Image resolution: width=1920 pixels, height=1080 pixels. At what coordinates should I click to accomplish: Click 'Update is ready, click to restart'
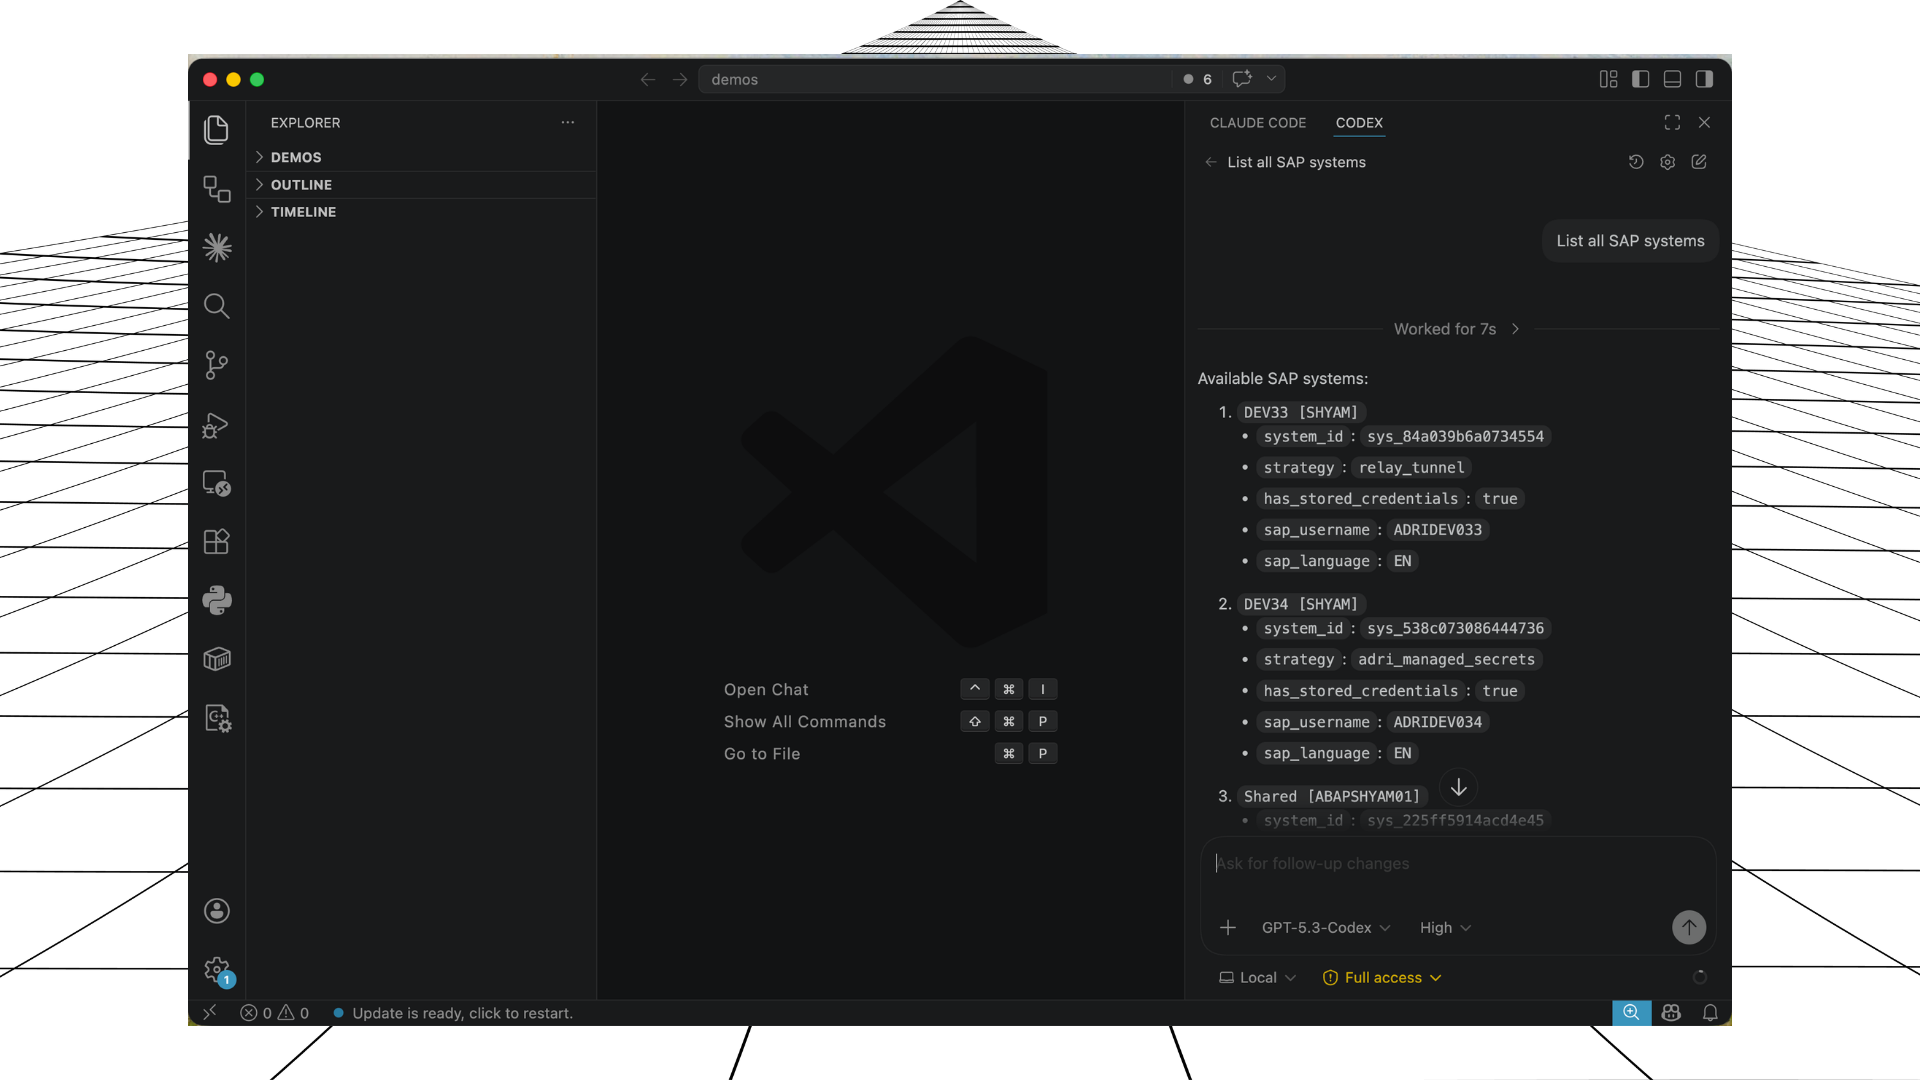coord(462,1012)
